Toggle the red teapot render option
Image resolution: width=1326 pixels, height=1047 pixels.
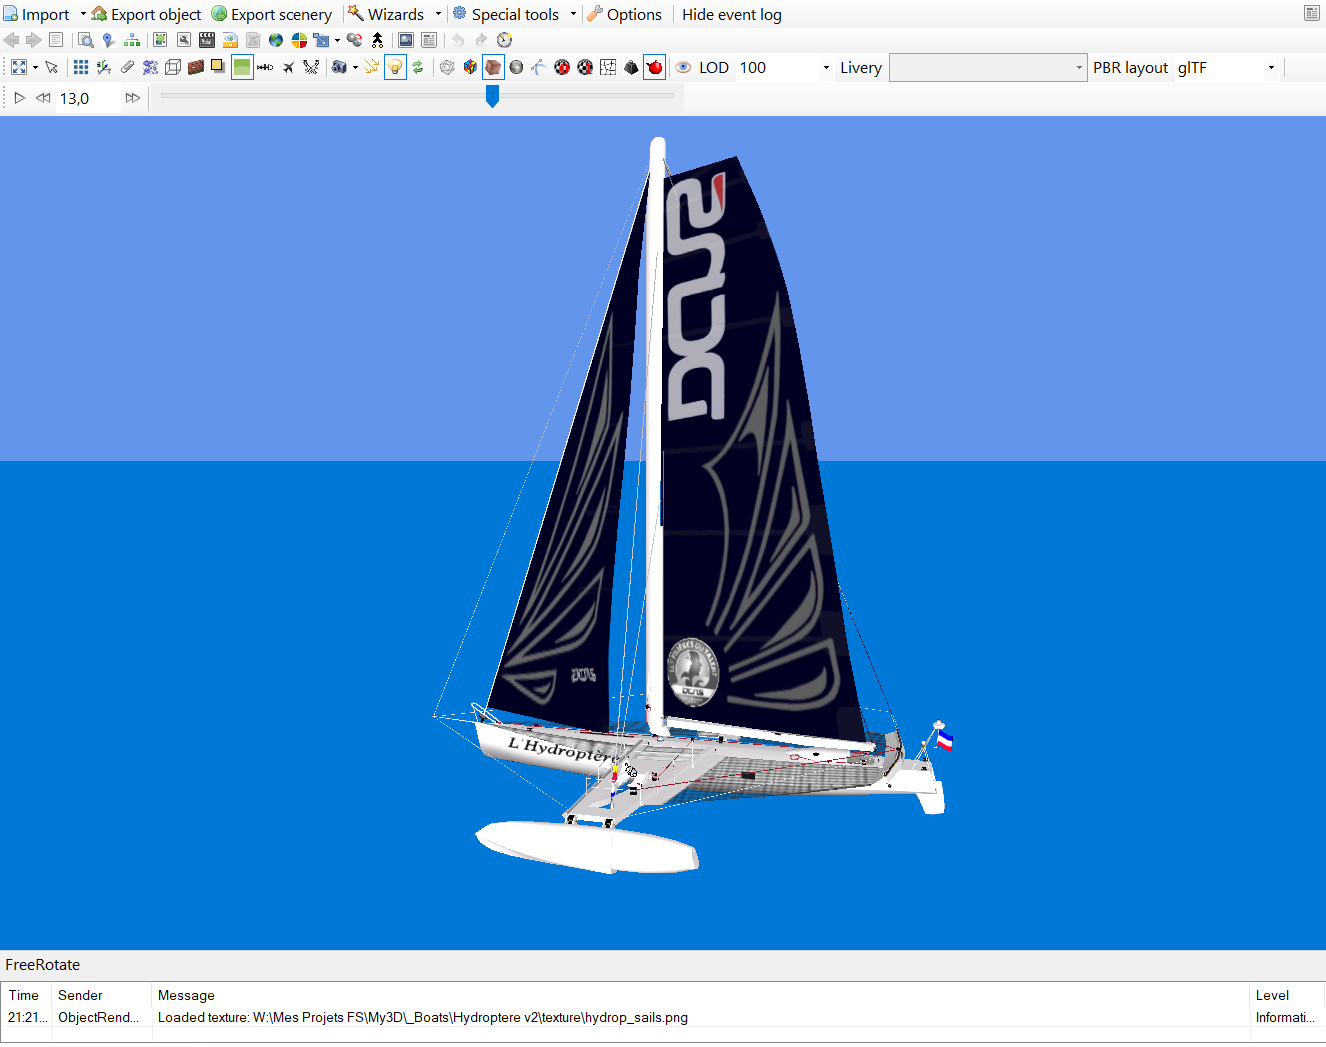pyautogui.click(x=654, y=67)
